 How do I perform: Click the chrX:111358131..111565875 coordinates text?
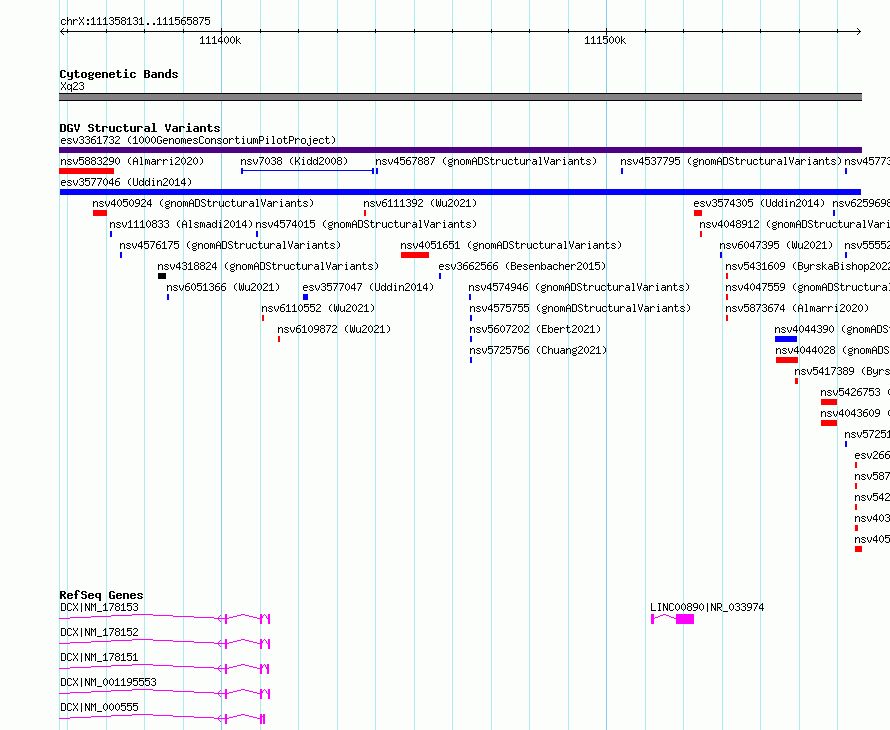[x=135, y=21]
